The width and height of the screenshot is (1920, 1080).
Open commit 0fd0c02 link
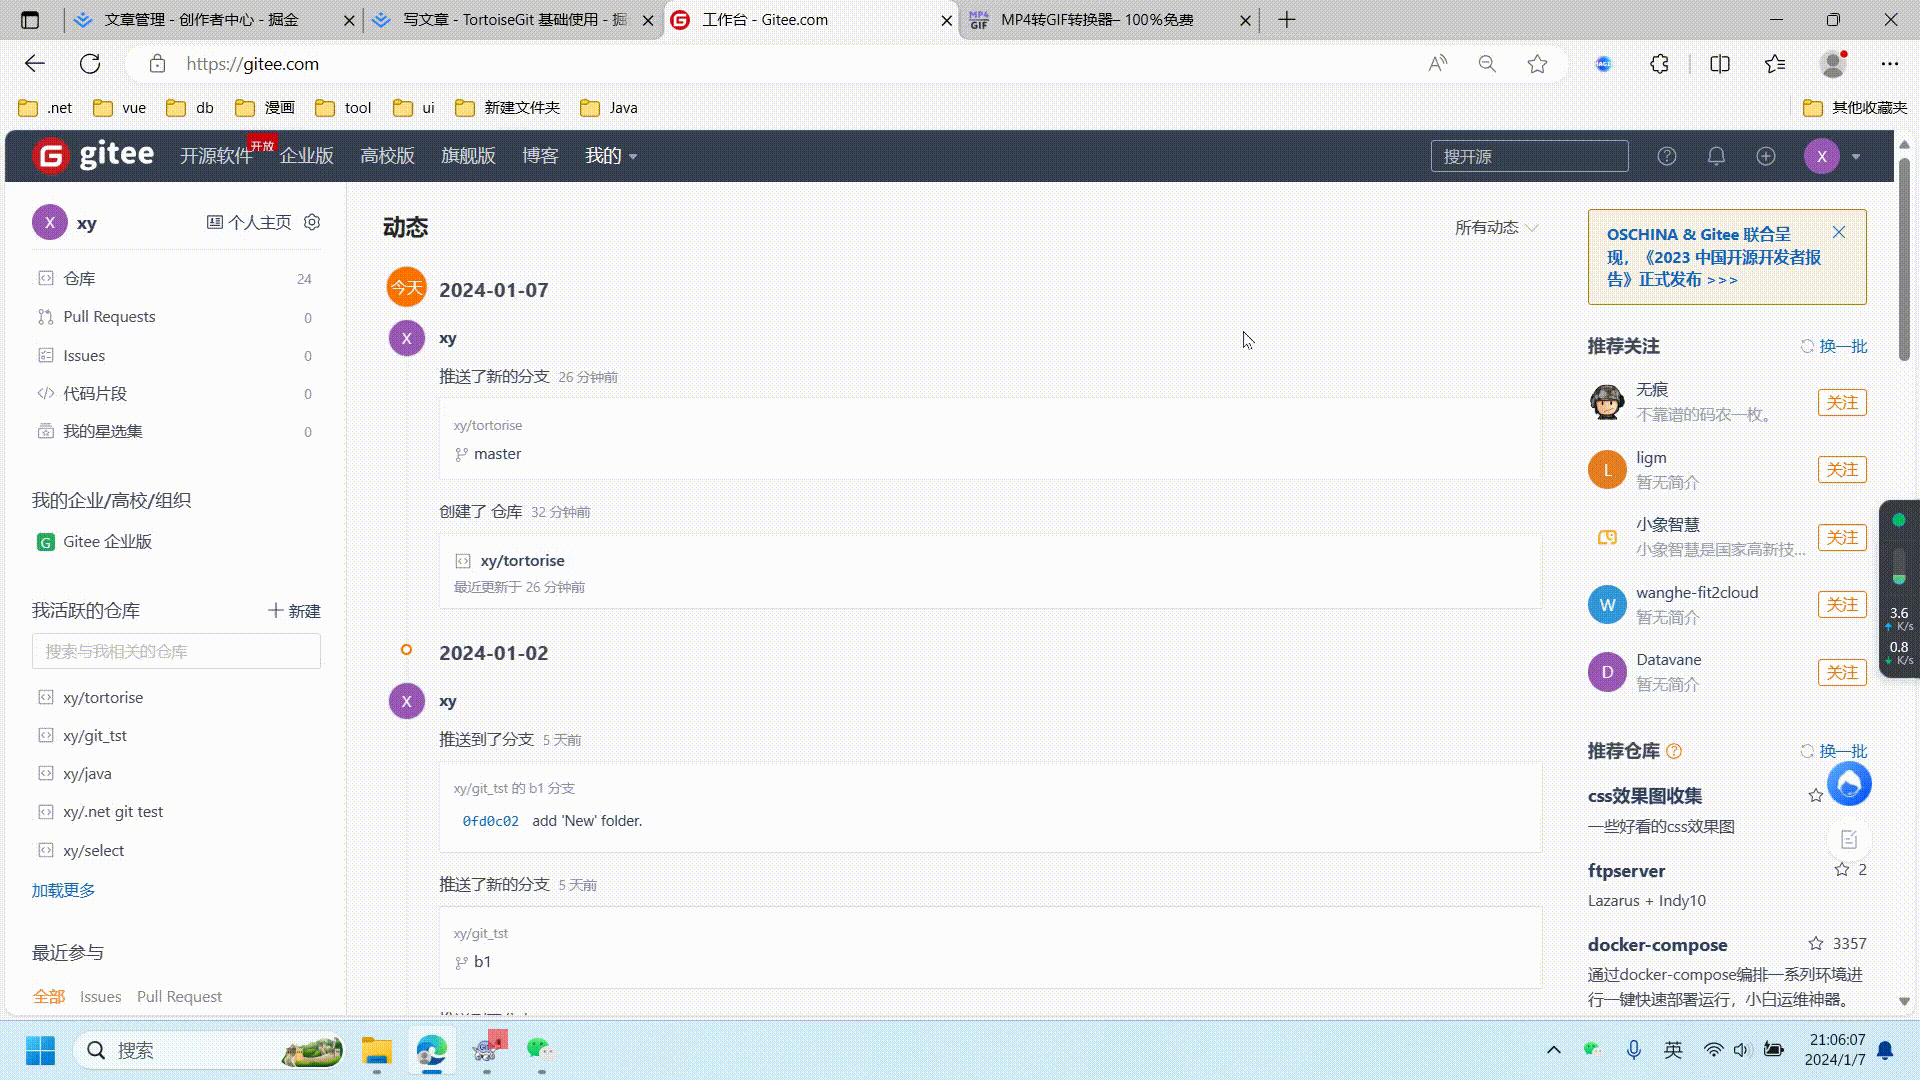pos(490,821)
